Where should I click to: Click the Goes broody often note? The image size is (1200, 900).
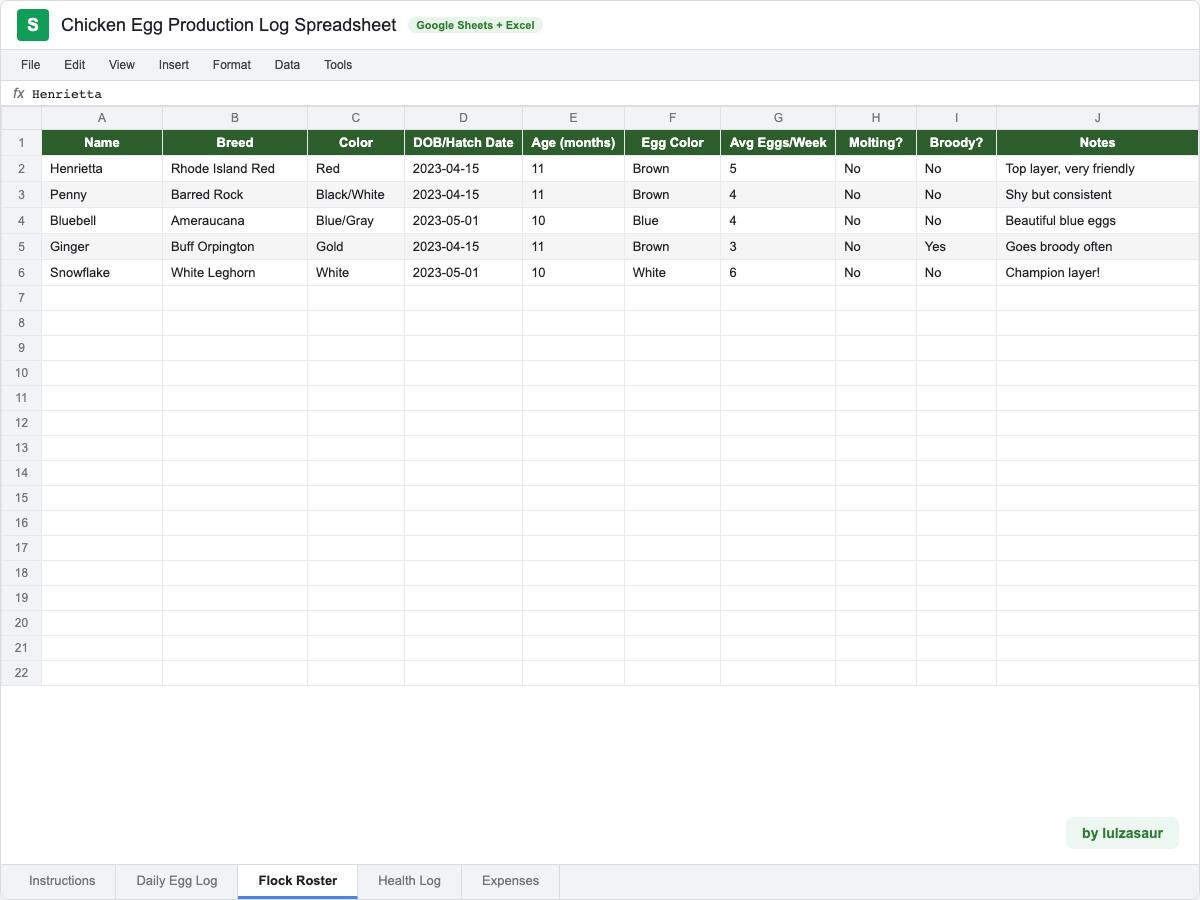(x=1097, y=247)
